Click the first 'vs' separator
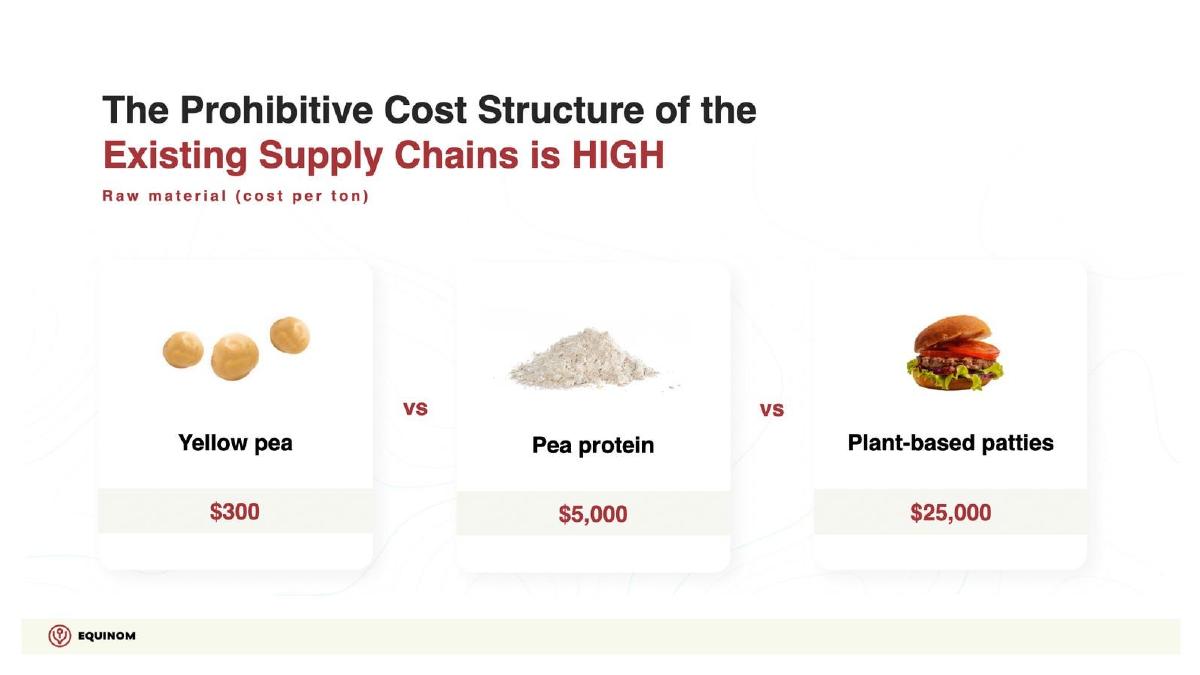Viewport: 1200px width, 675px height. 415,408
